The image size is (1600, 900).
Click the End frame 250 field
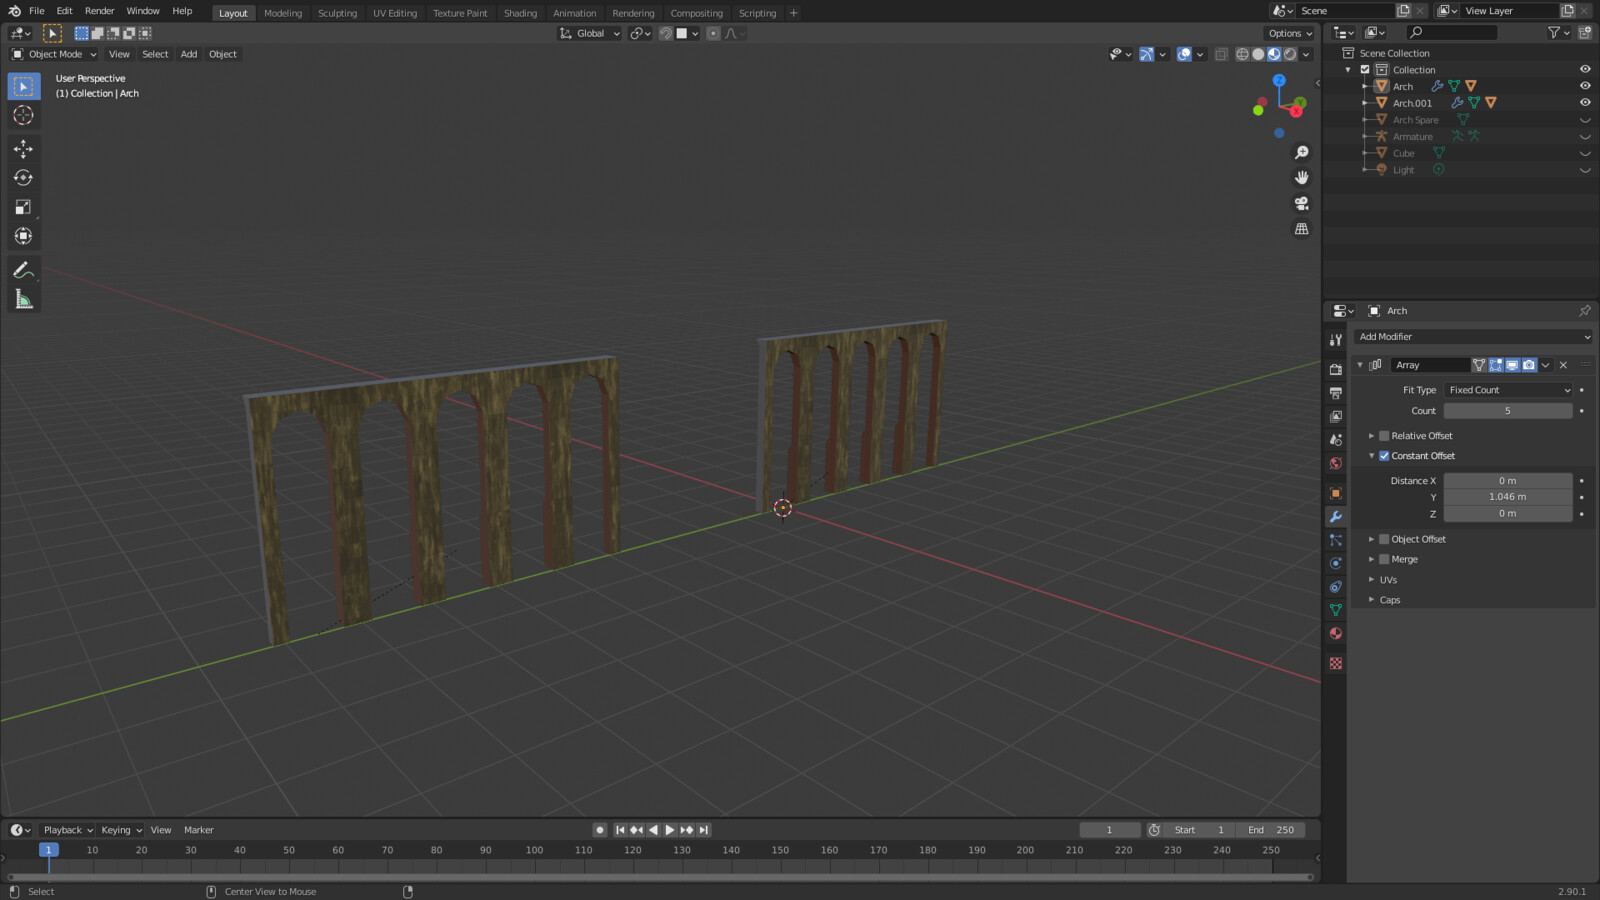[1270, 830]
